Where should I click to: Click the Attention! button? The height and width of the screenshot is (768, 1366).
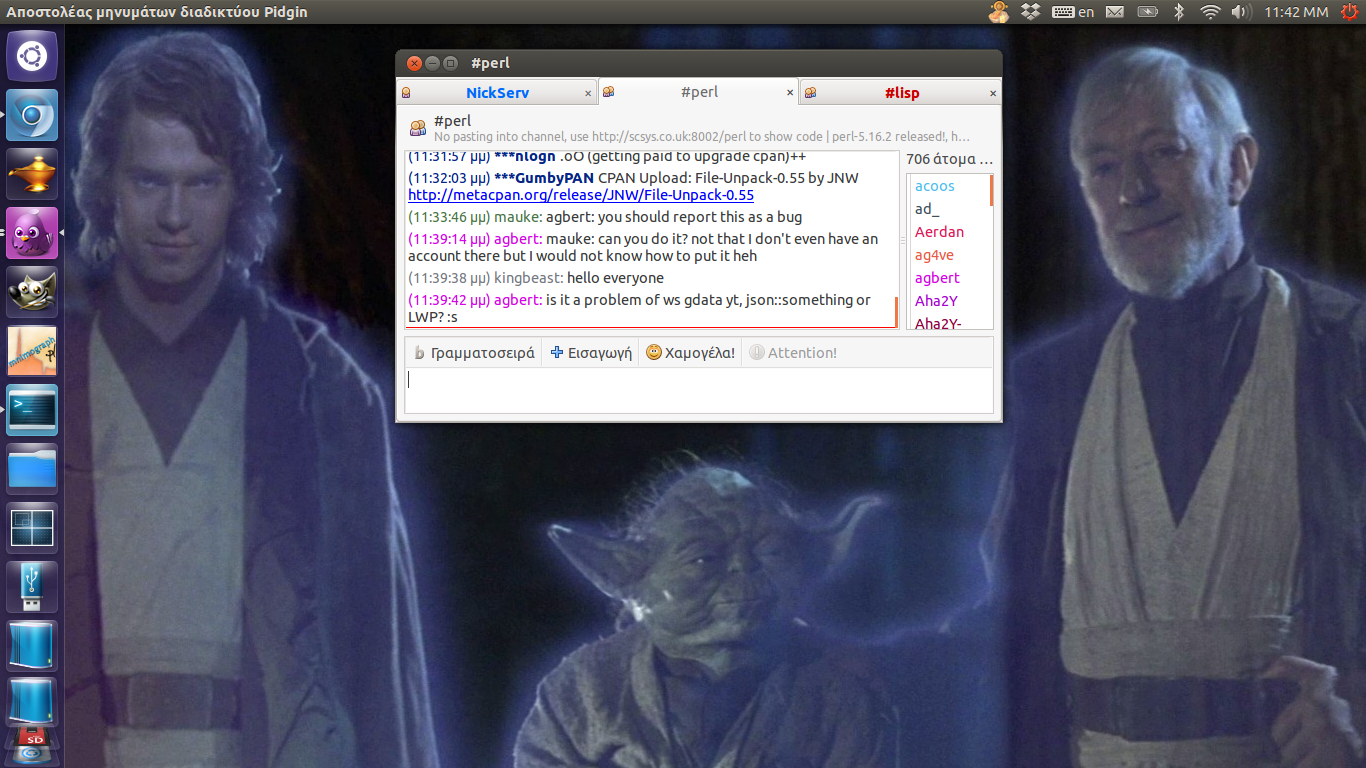click(x=792, y=352)
